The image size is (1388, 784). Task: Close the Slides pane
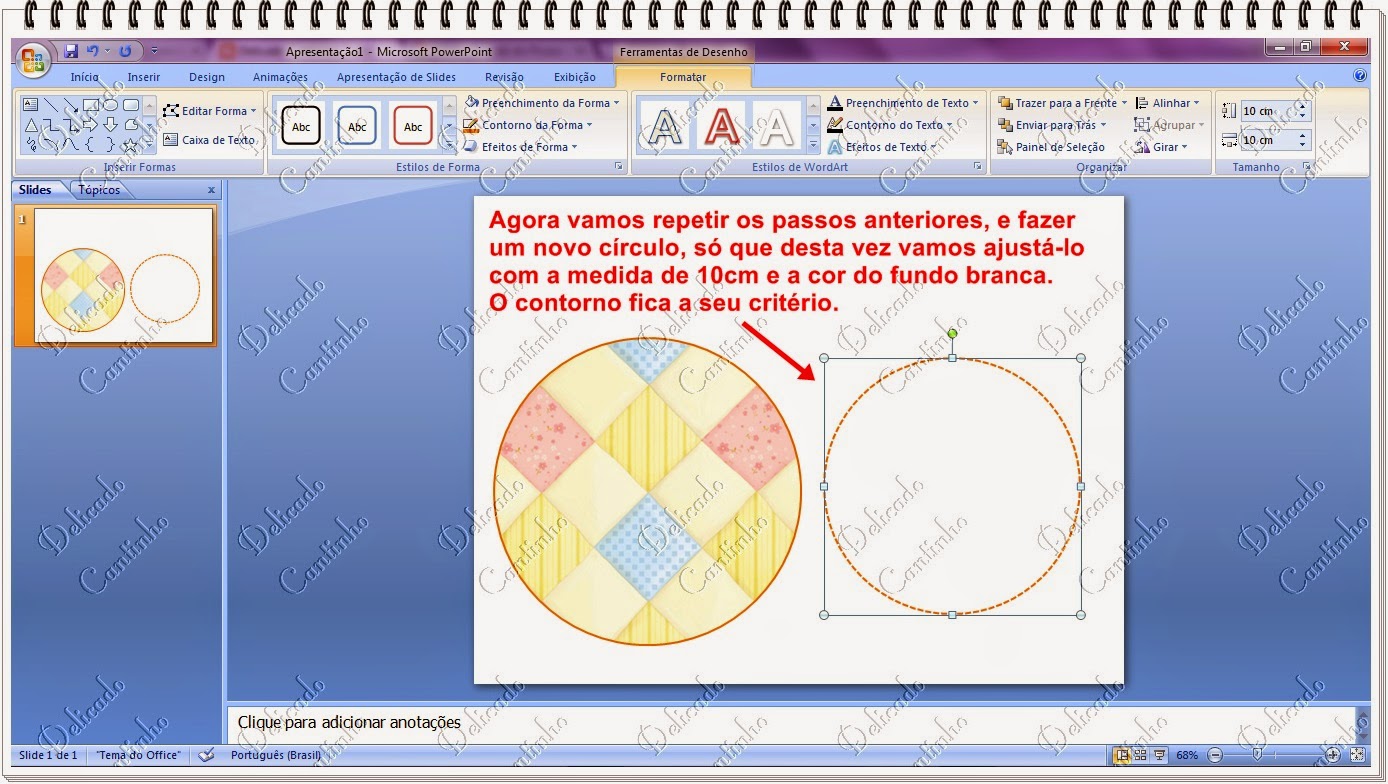[x=211, y=190]
